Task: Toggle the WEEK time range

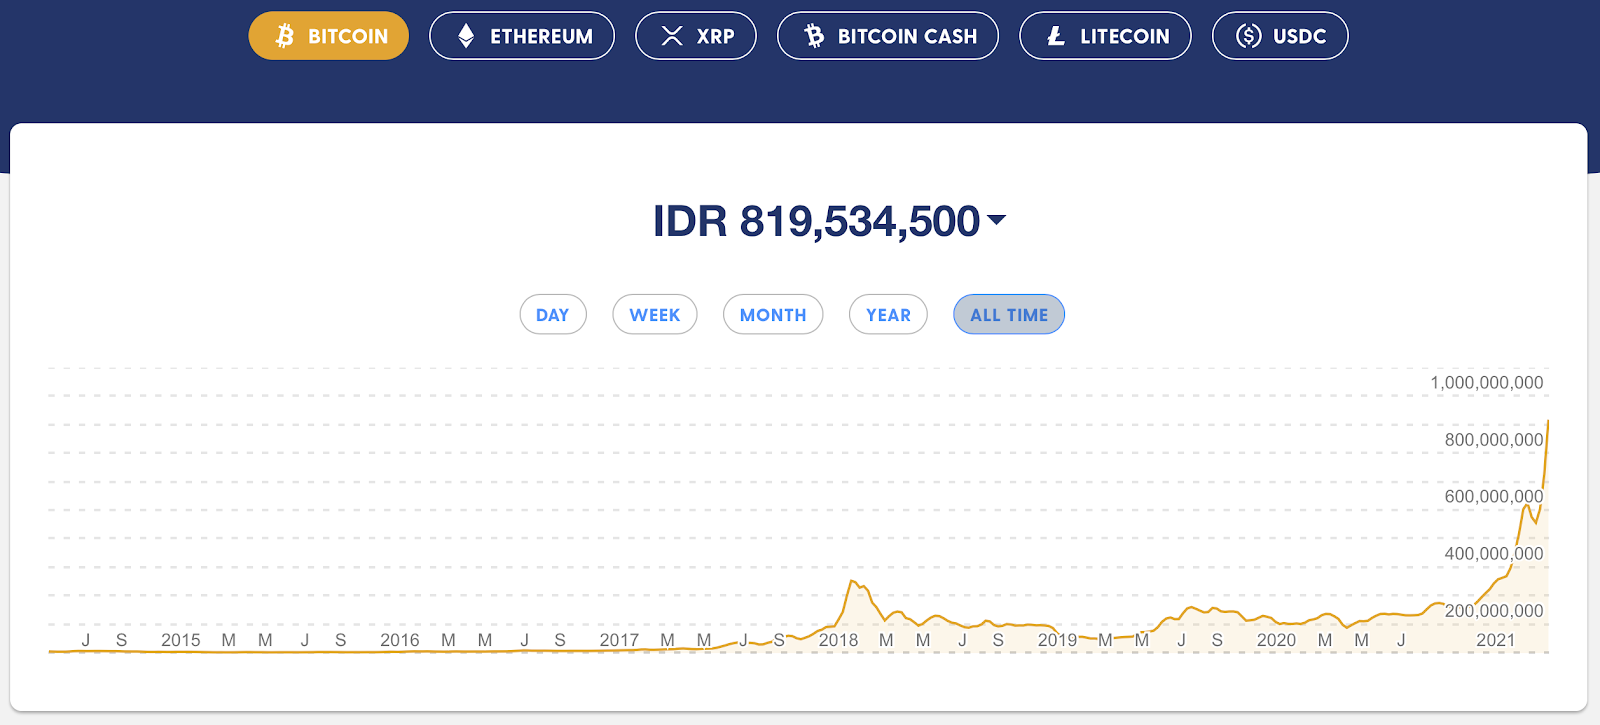Action: [655, 314]
